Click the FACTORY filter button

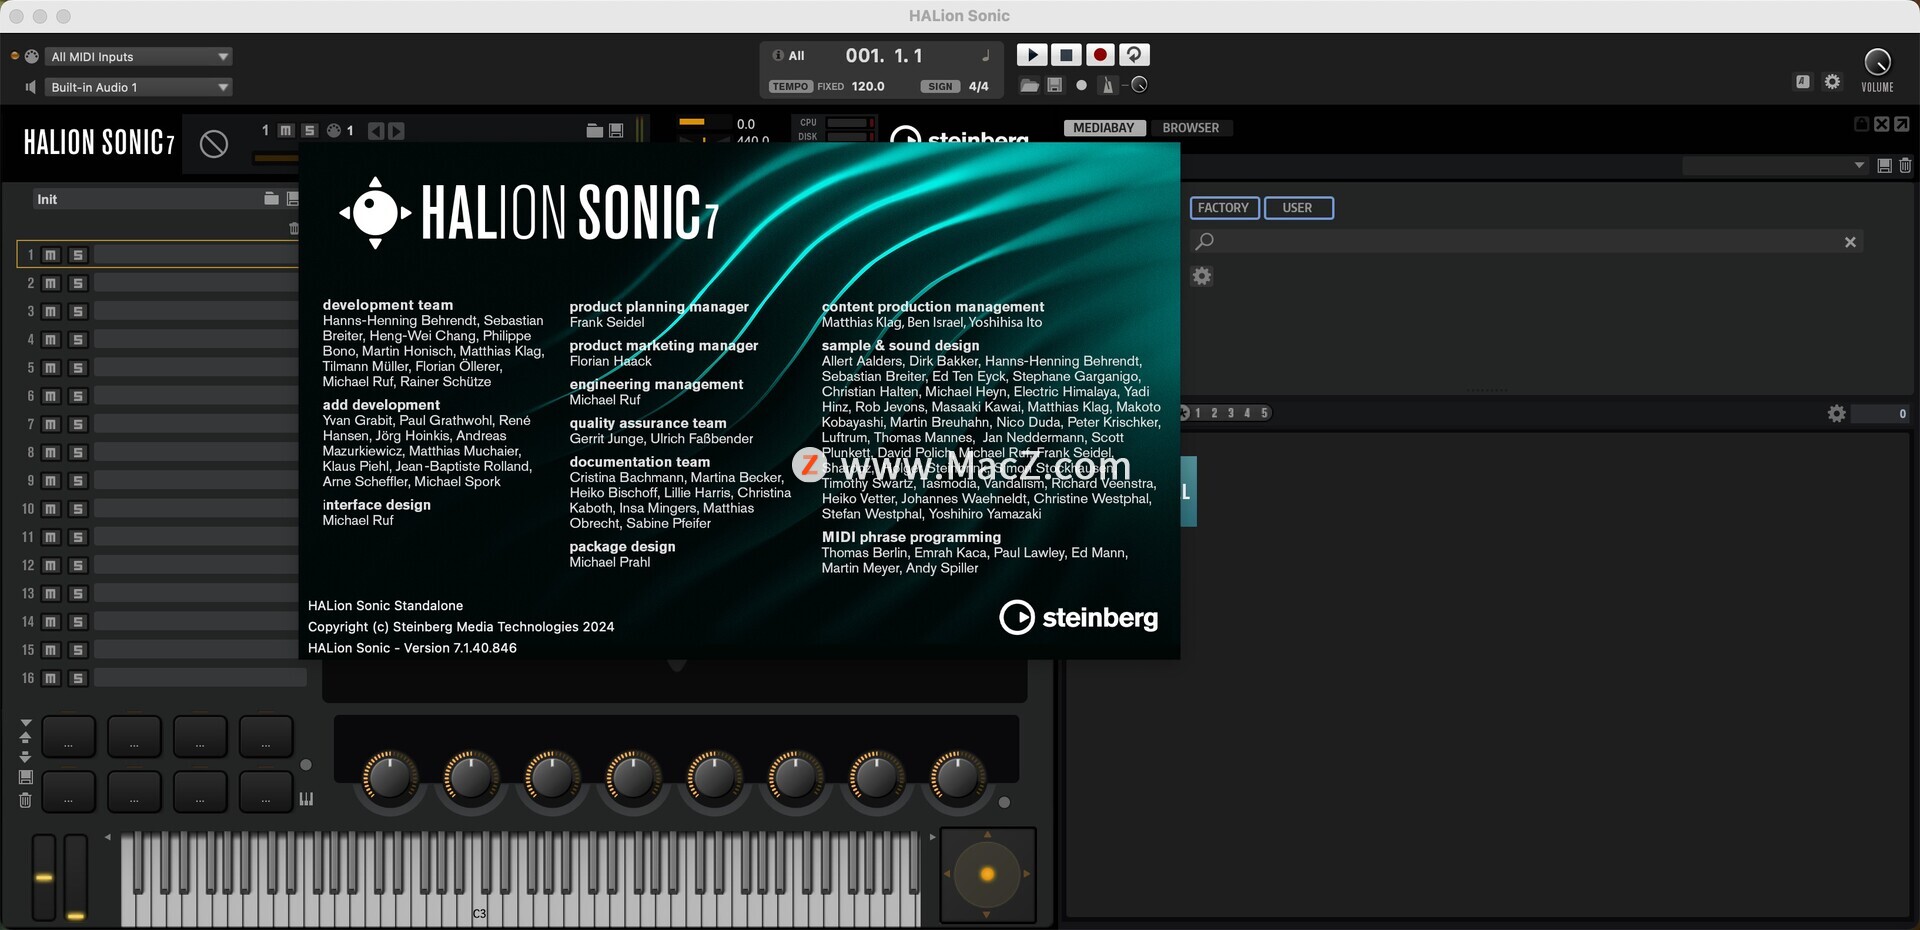(1224, 208)
